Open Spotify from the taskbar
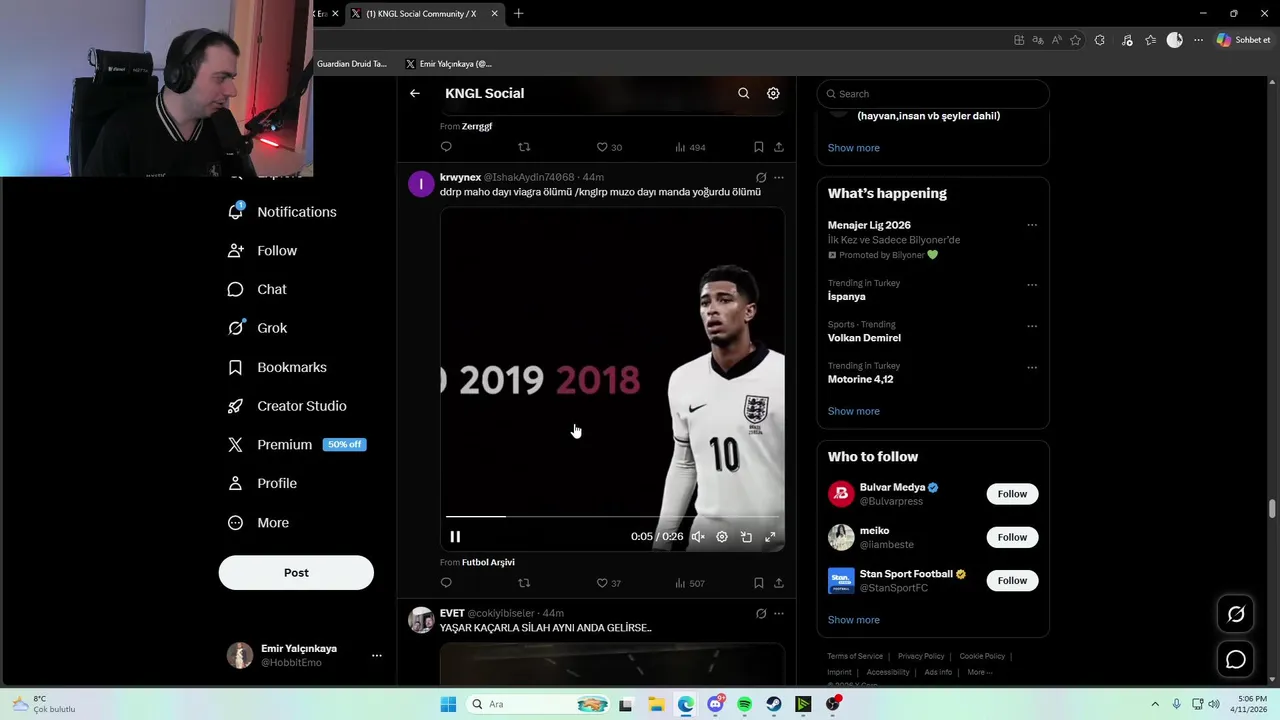 pos(745,705)
